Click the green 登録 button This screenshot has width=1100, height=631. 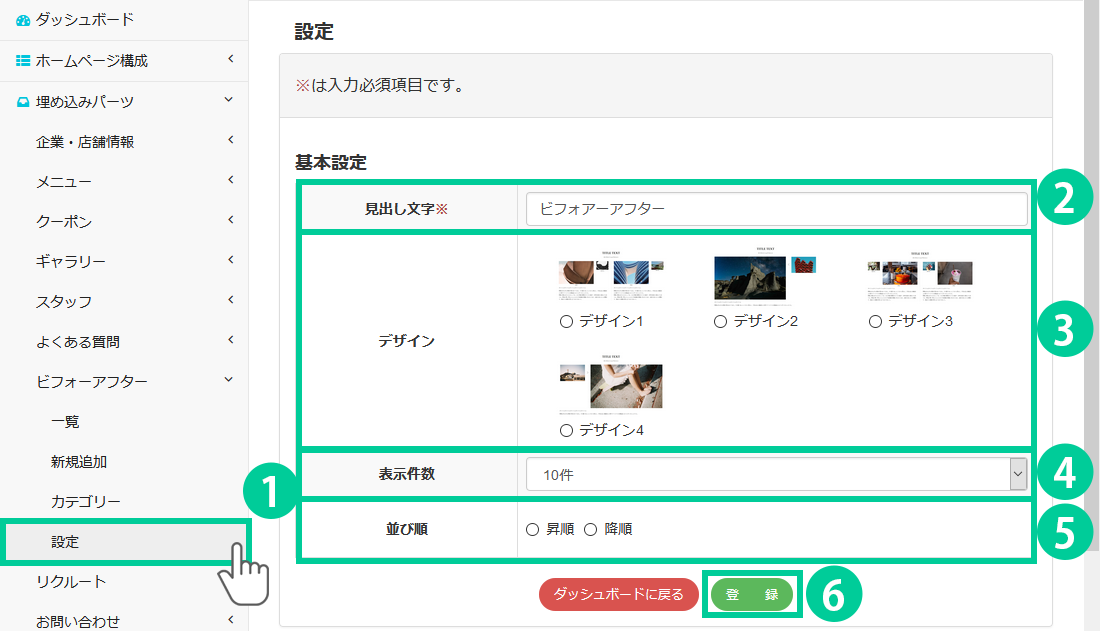point(752,594)
